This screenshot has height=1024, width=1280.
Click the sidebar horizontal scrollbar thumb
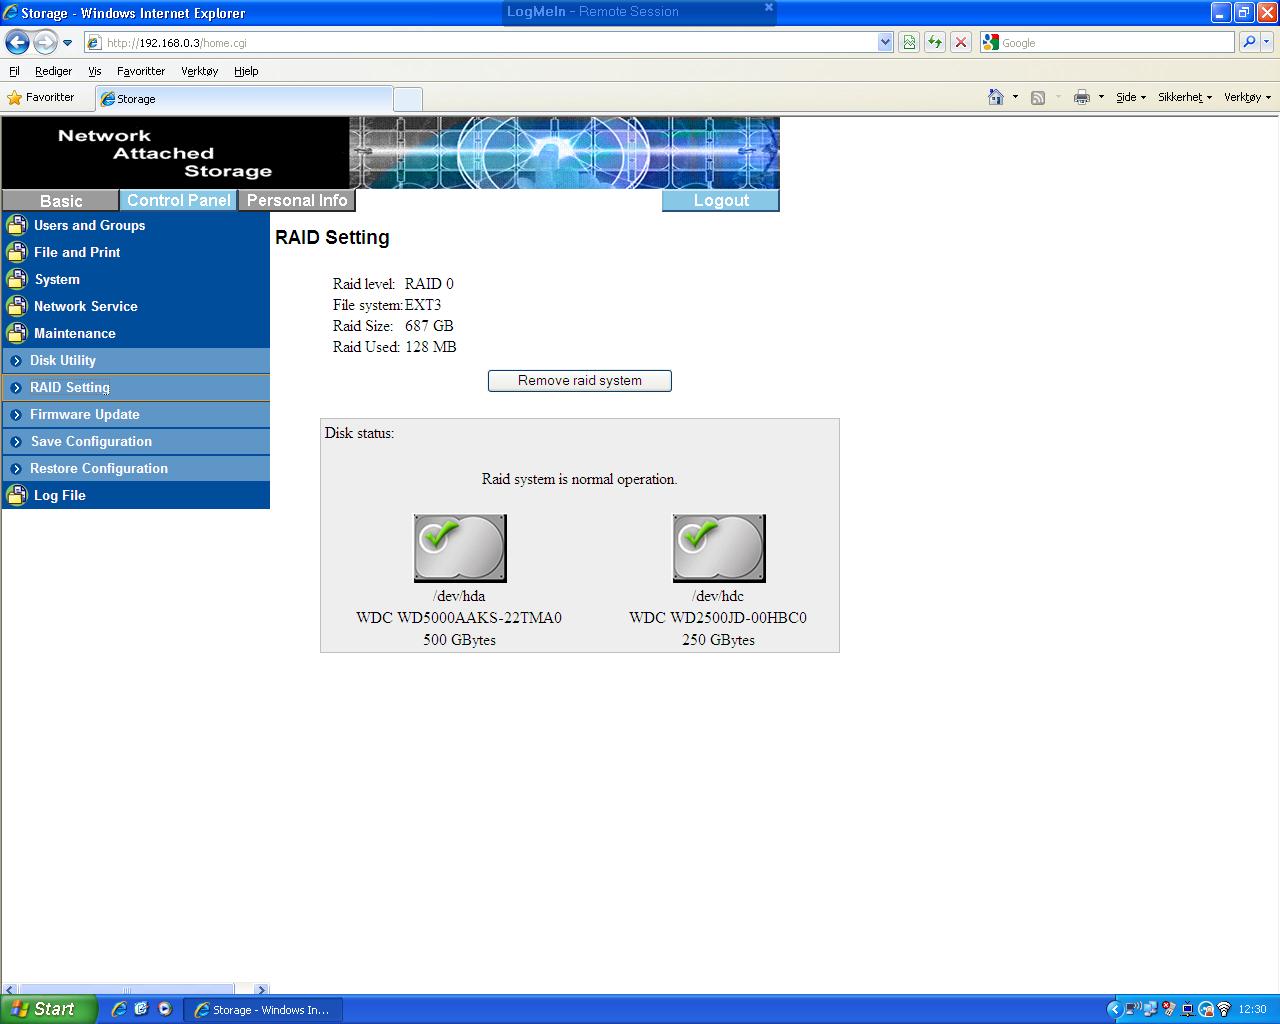click(x=127, y=990)
